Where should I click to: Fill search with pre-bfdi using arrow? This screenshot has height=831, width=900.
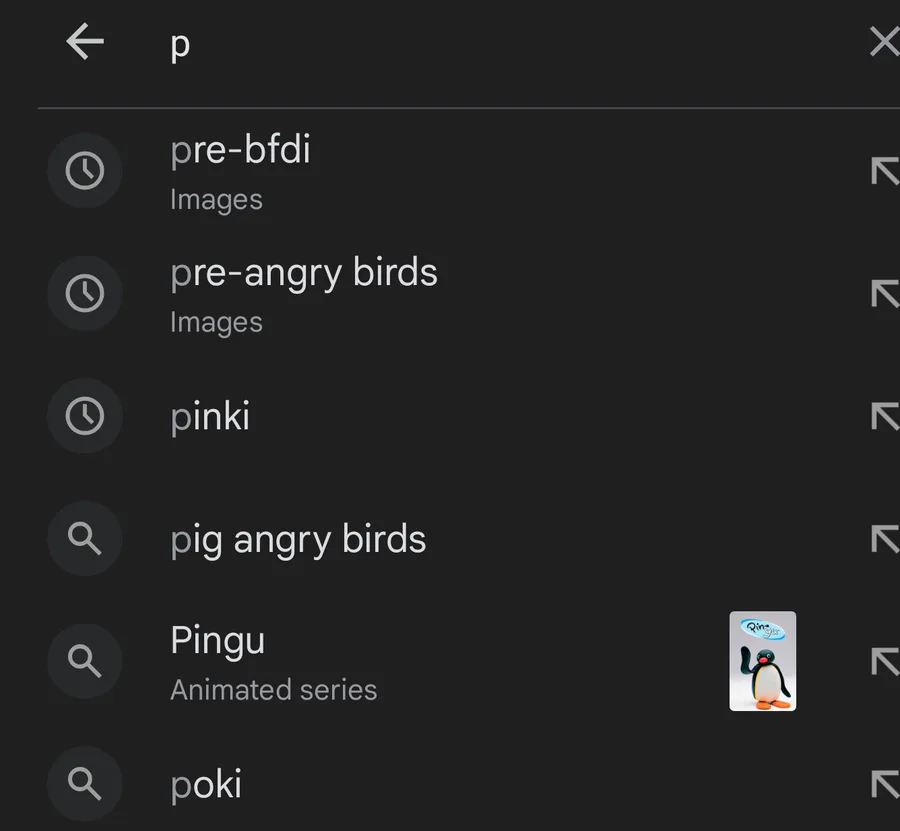tap(885, 170)
